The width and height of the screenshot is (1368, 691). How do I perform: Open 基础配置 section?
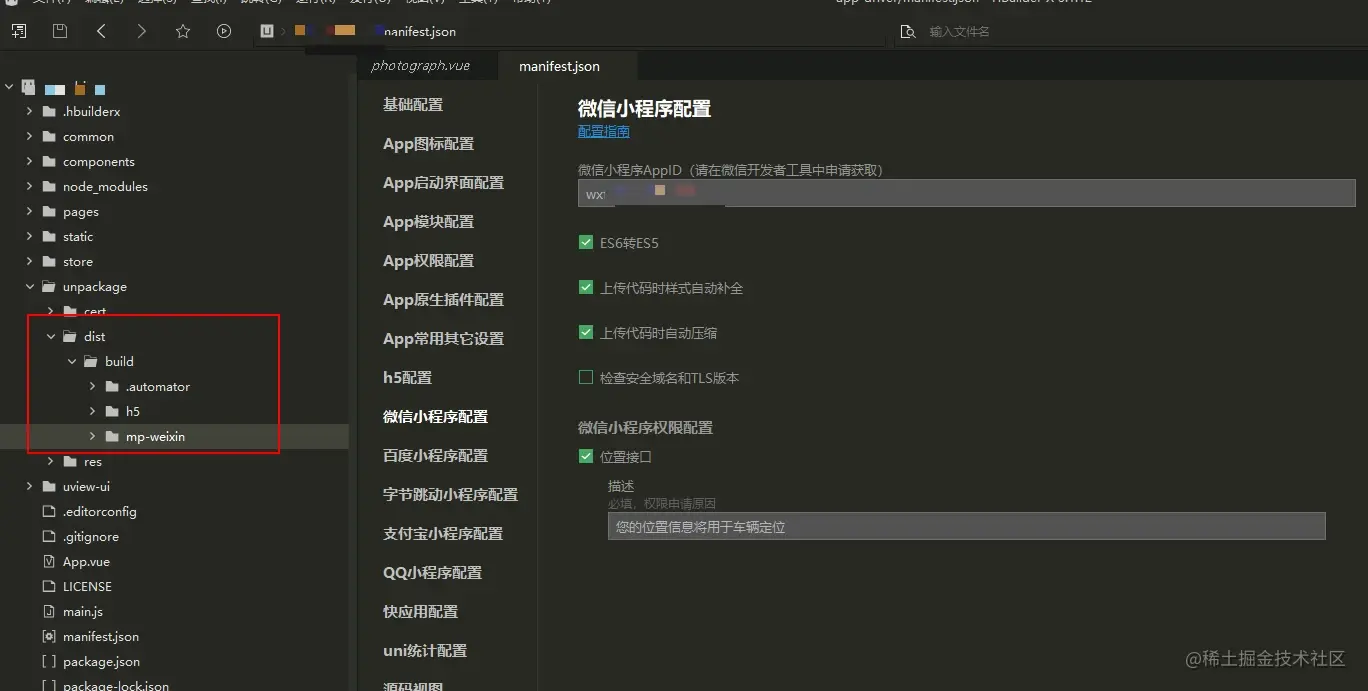pos(413,104)
